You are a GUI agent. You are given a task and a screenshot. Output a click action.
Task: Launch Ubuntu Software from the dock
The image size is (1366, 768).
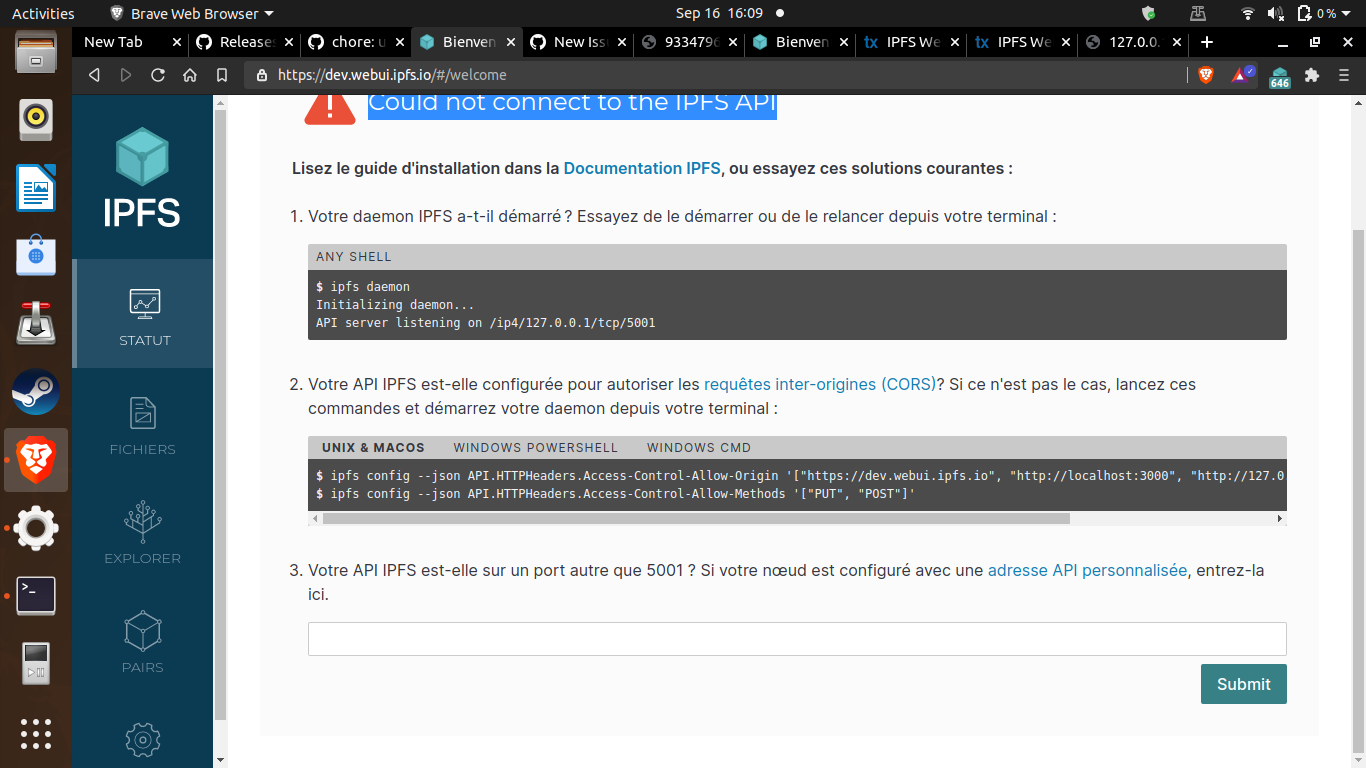36,255
